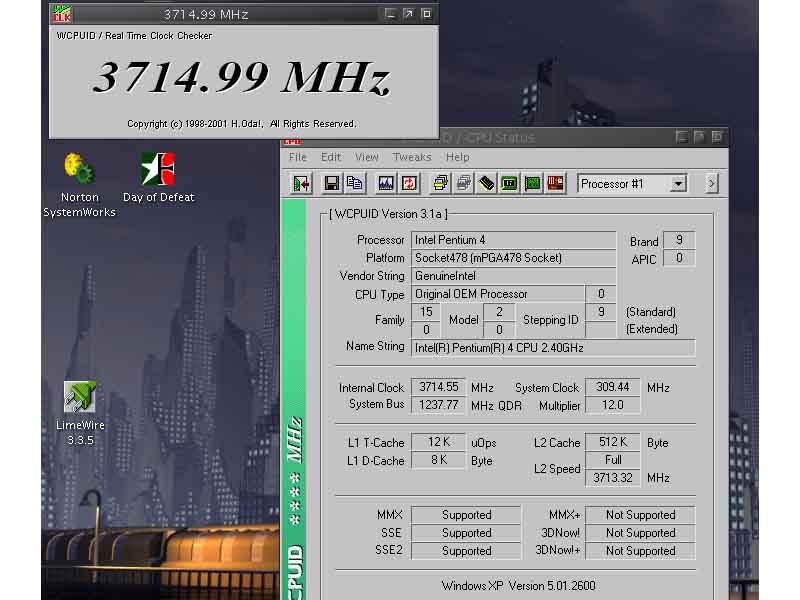Click the exit door icon in toolbar

coord(301,183)
